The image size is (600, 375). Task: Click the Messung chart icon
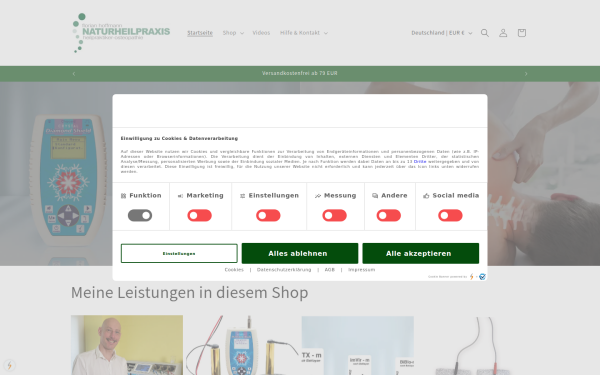click(x=318, y=196)
